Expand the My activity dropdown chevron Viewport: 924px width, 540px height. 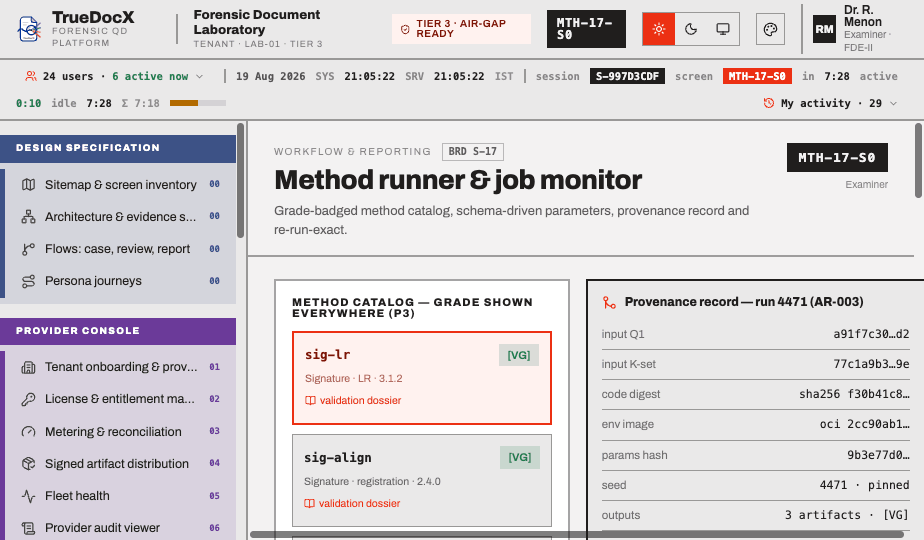point(893,104)
